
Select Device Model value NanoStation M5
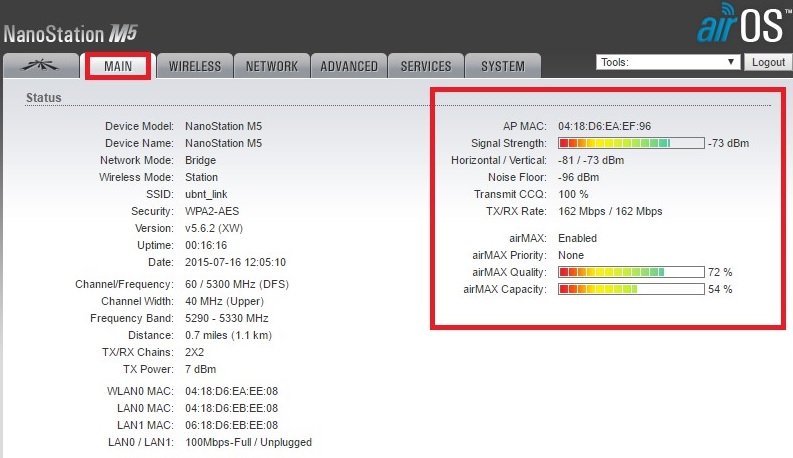[224, 126]
